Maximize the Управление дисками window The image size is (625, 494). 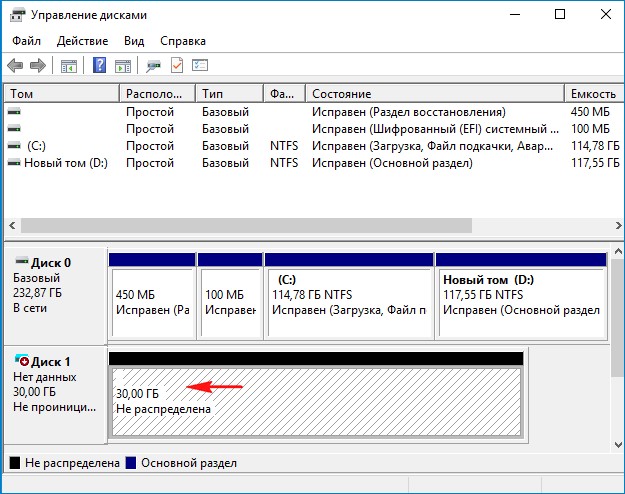click(560, 15)
